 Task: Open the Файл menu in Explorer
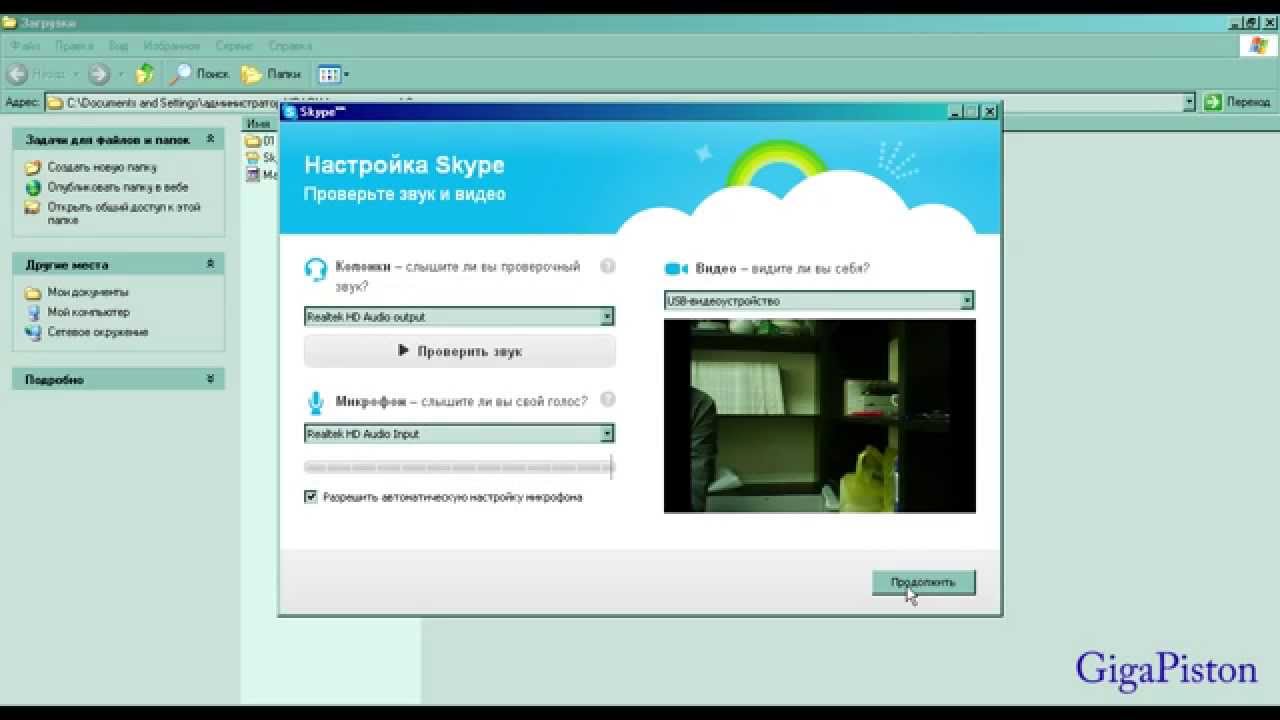click(26, 46)
